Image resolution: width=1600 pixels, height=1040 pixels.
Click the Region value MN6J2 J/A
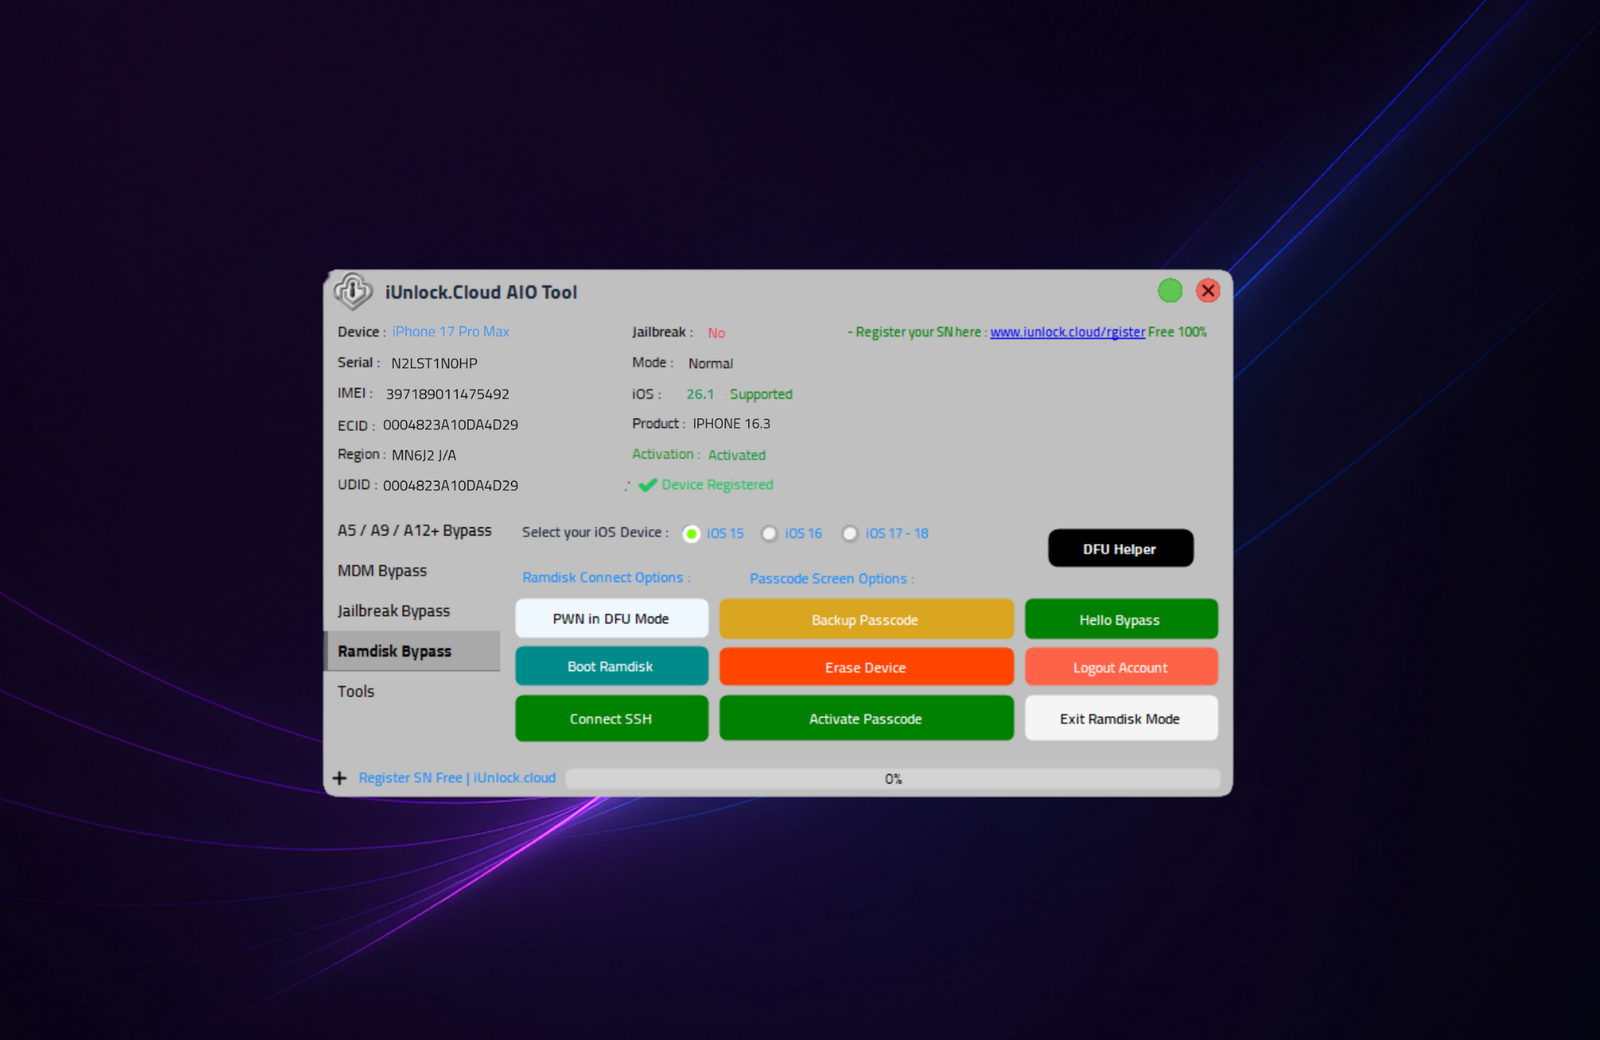pos(424,455)
